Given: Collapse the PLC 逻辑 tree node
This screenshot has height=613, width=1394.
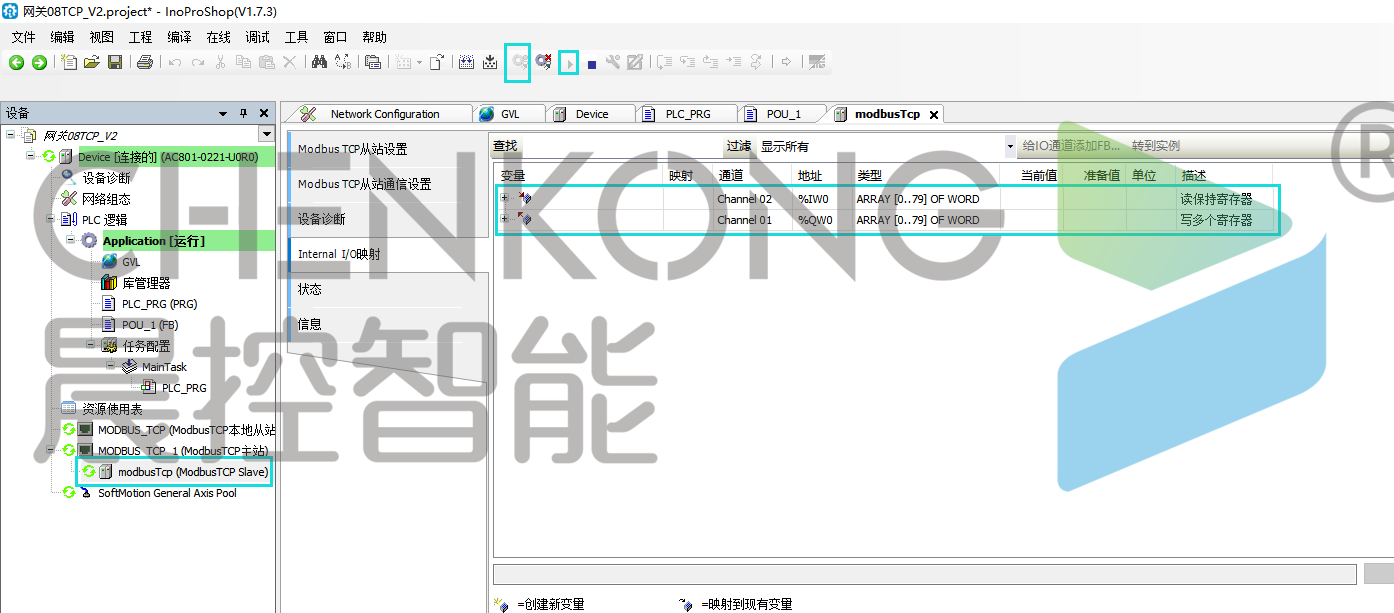Looking at the screenshot, I should [x=51, y=219].
